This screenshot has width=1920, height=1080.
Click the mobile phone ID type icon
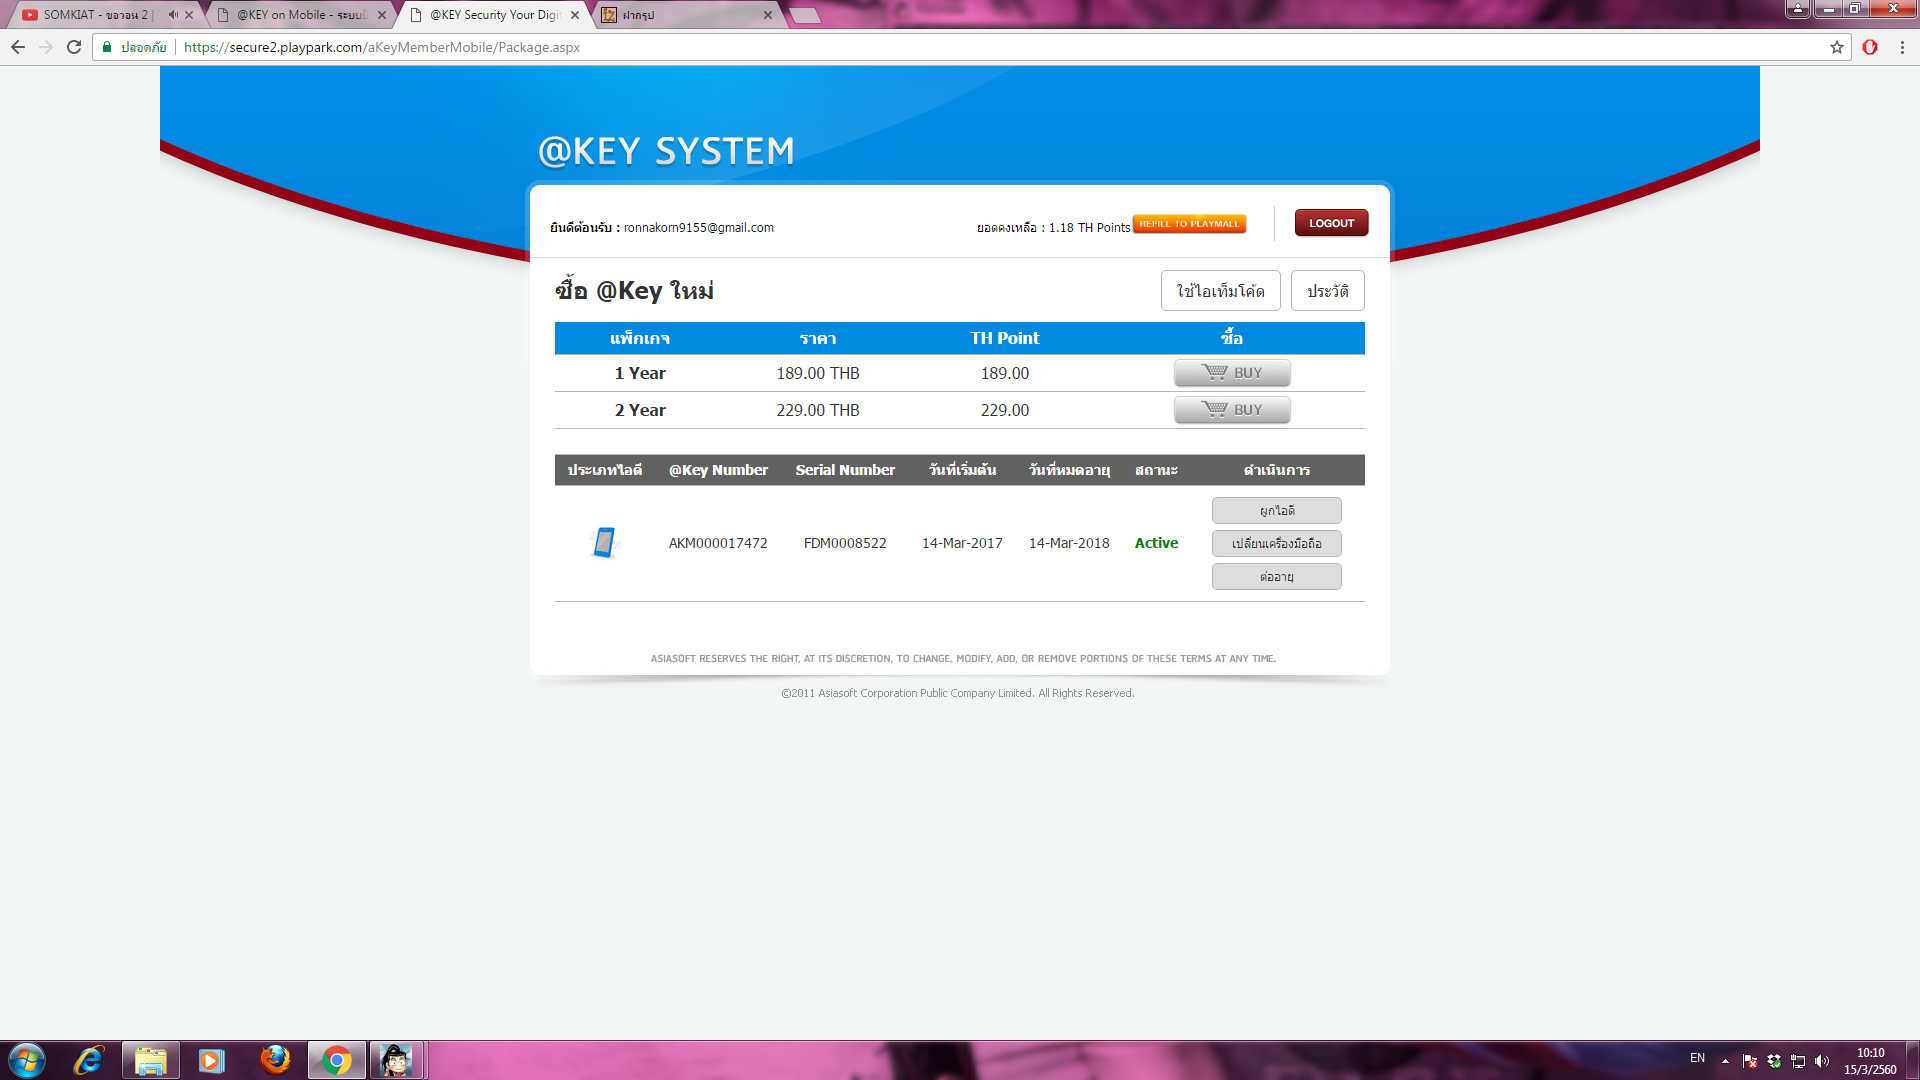click(x=604, y=542)
